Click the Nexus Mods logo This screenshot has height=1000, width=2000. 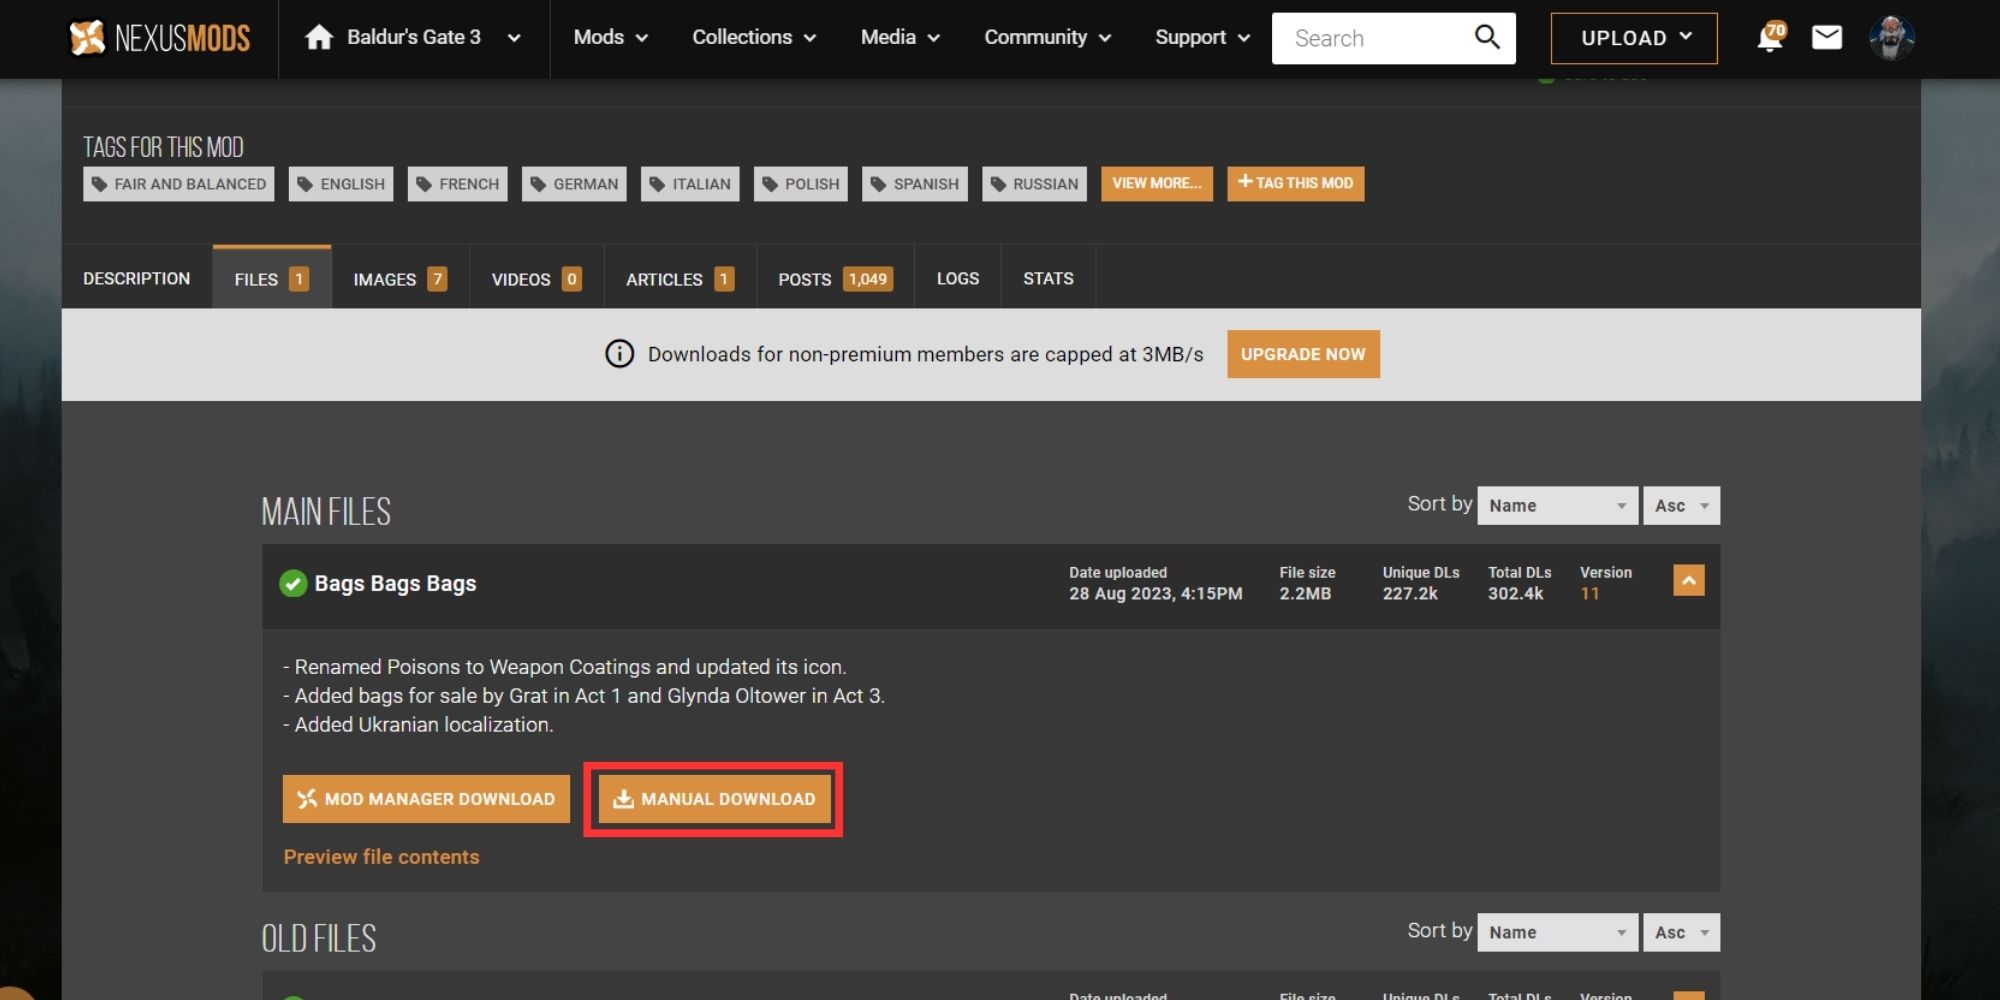(160, 38)
